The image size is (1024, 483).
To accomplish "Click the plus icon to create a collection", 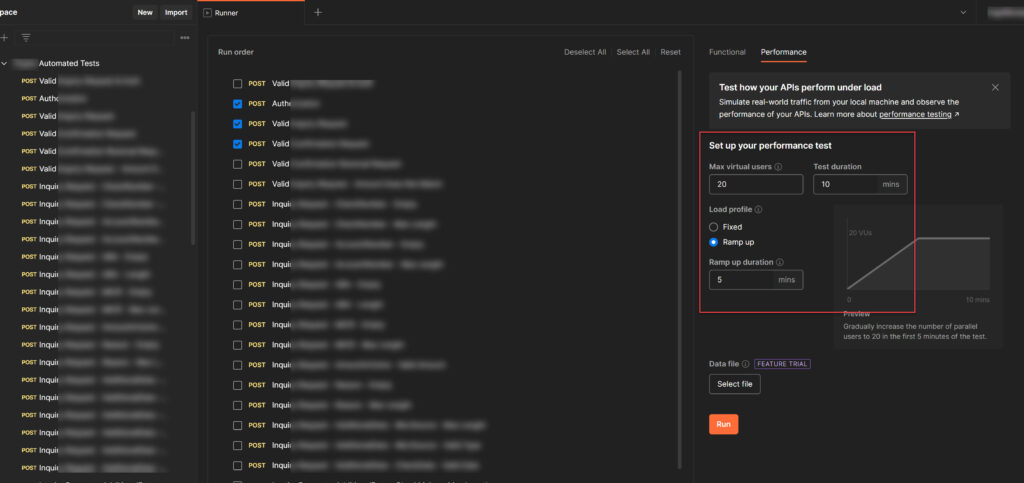I will tap(5, 37).
